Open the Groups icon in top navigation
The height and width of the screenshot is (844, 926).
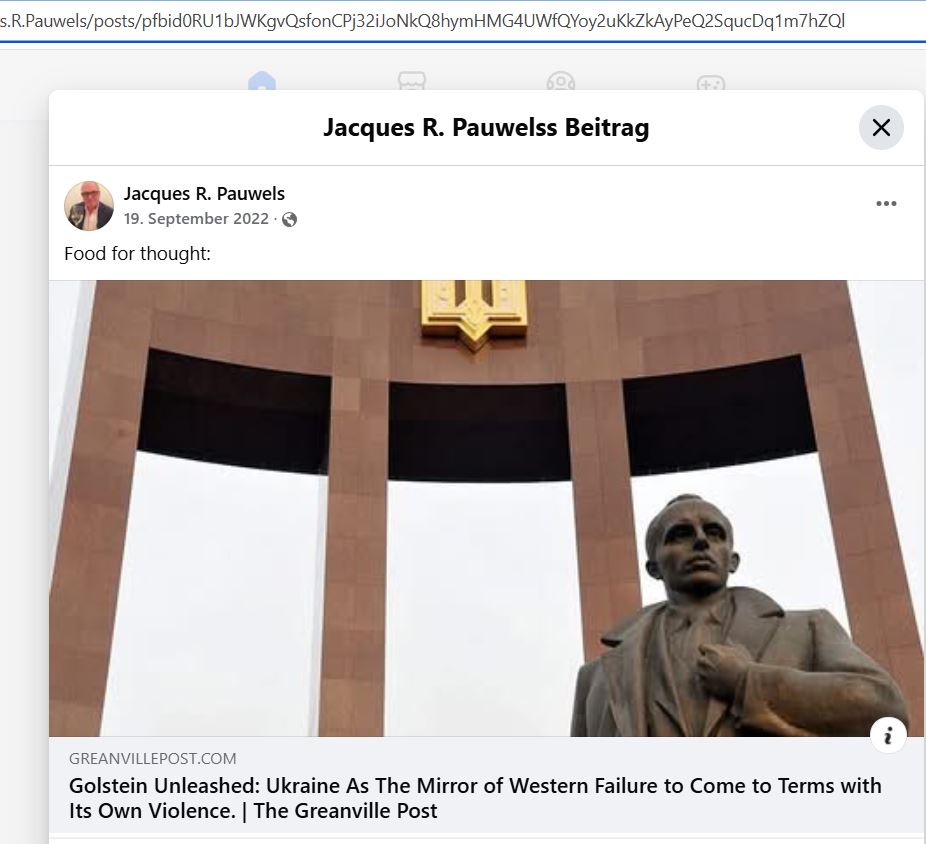(561, 81)
